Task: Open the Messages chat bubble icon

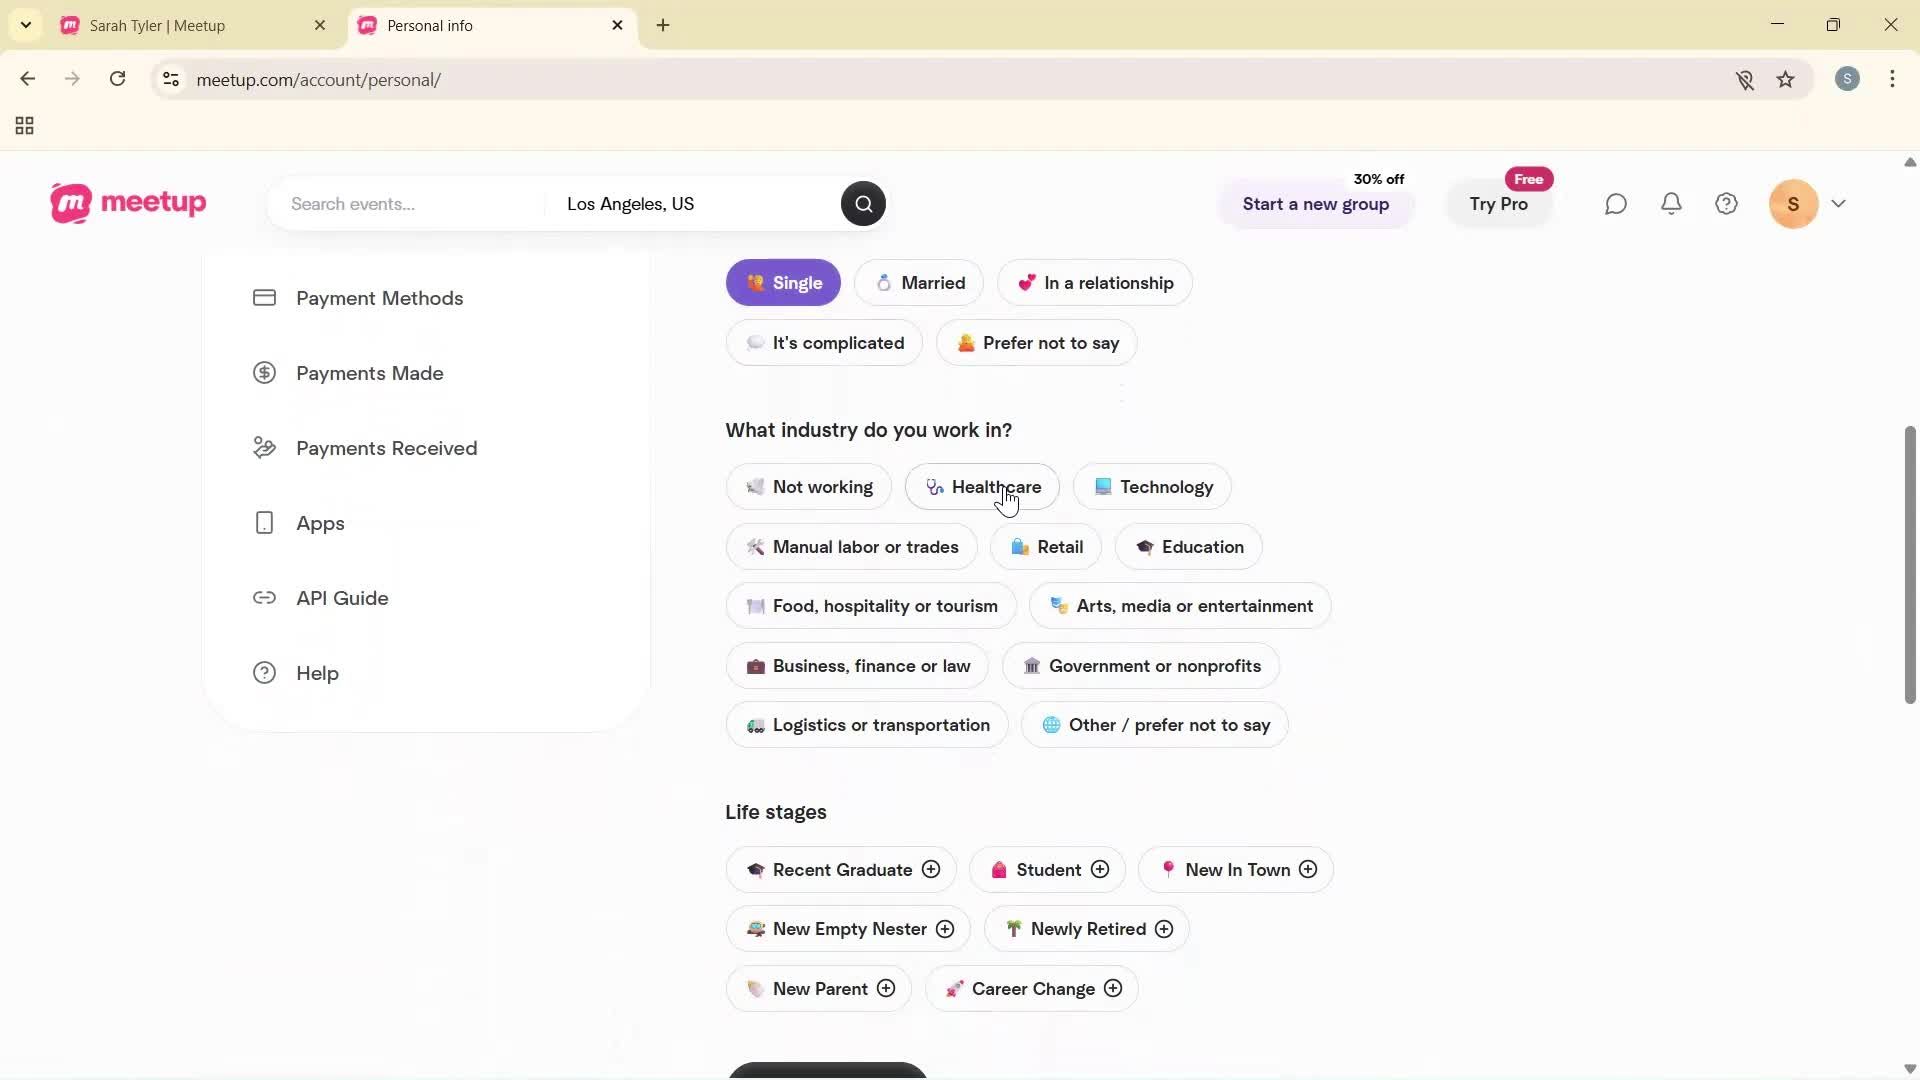Action: 1616,203
